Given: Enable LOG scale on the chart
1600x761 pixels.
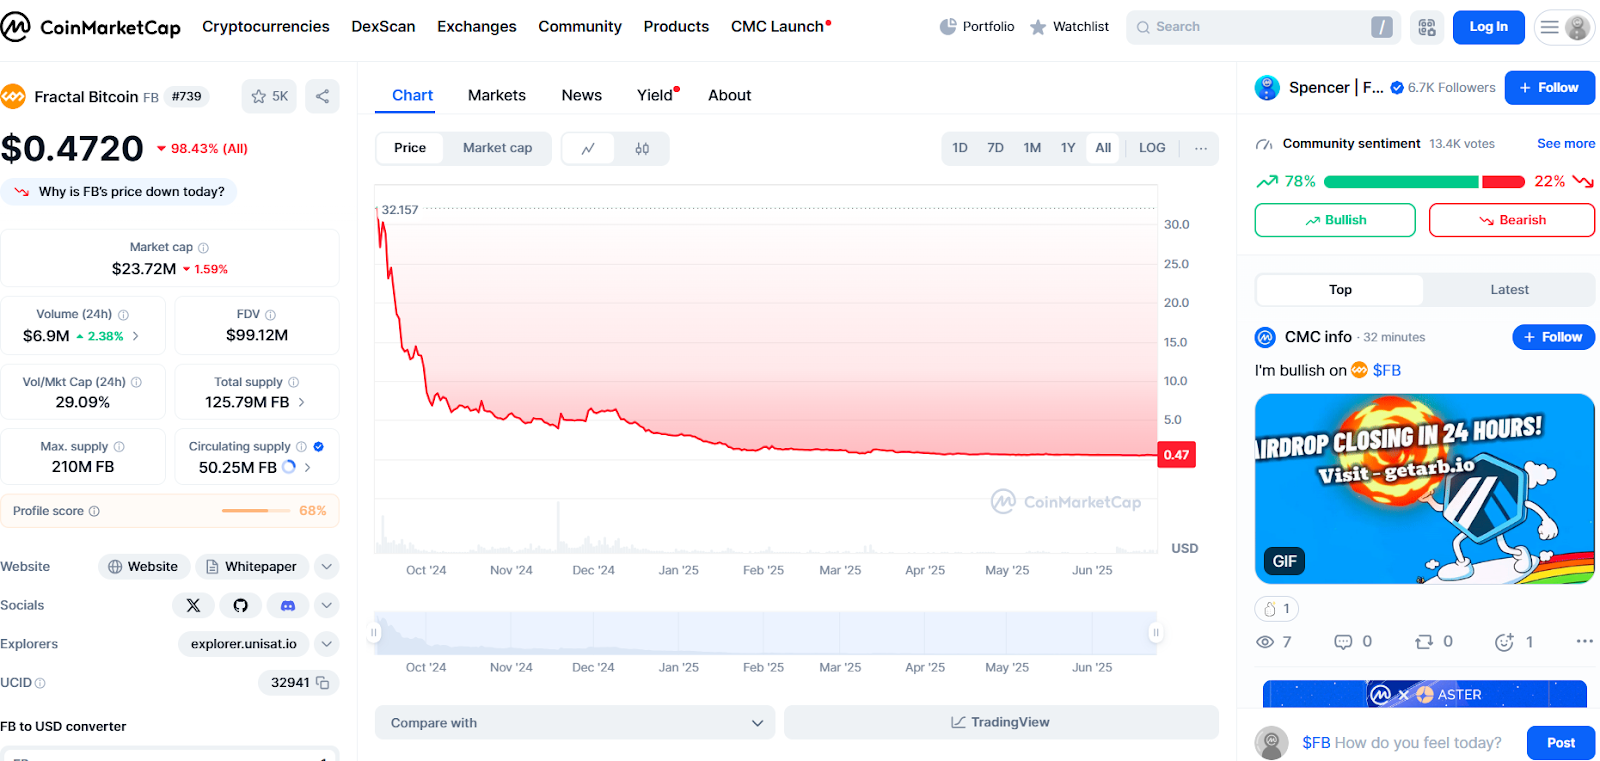Looking at the screenshot, I should click(1151, 148).
